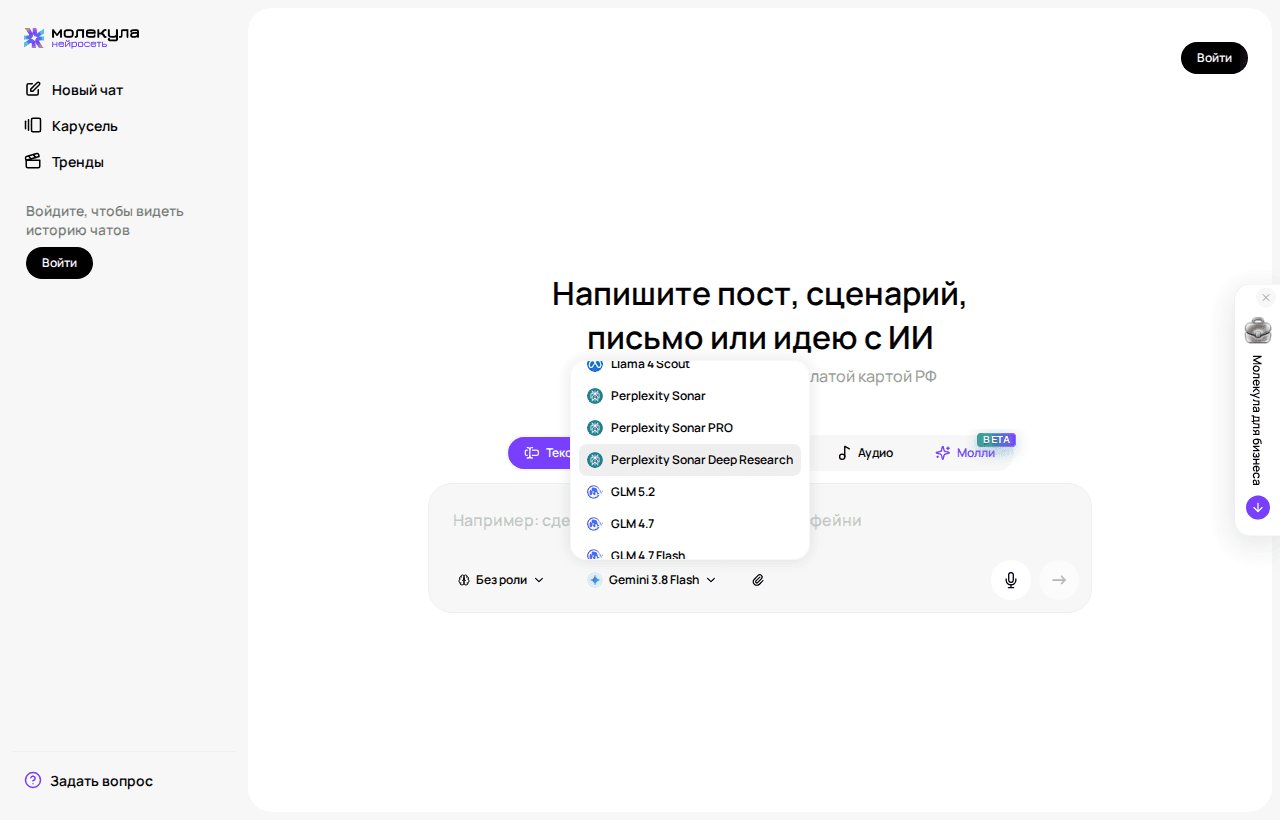1280x820 pixels.
Task: Click the sidebar Войти button under chat history
Action: click(x=59, y=263)
